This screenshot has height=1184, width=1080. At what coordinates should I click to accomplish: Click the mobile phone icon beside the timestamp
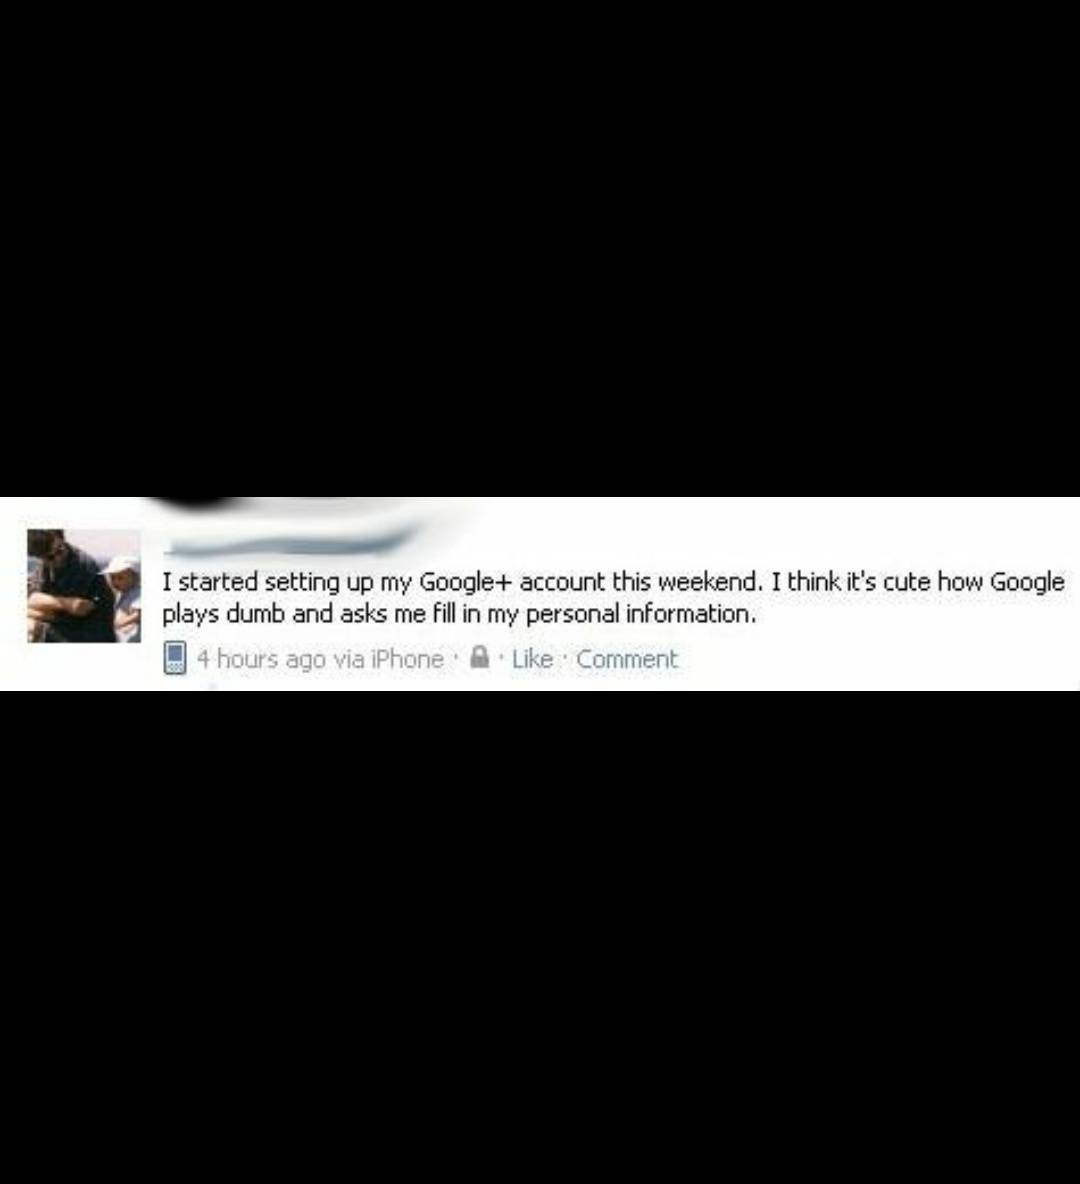174,658
